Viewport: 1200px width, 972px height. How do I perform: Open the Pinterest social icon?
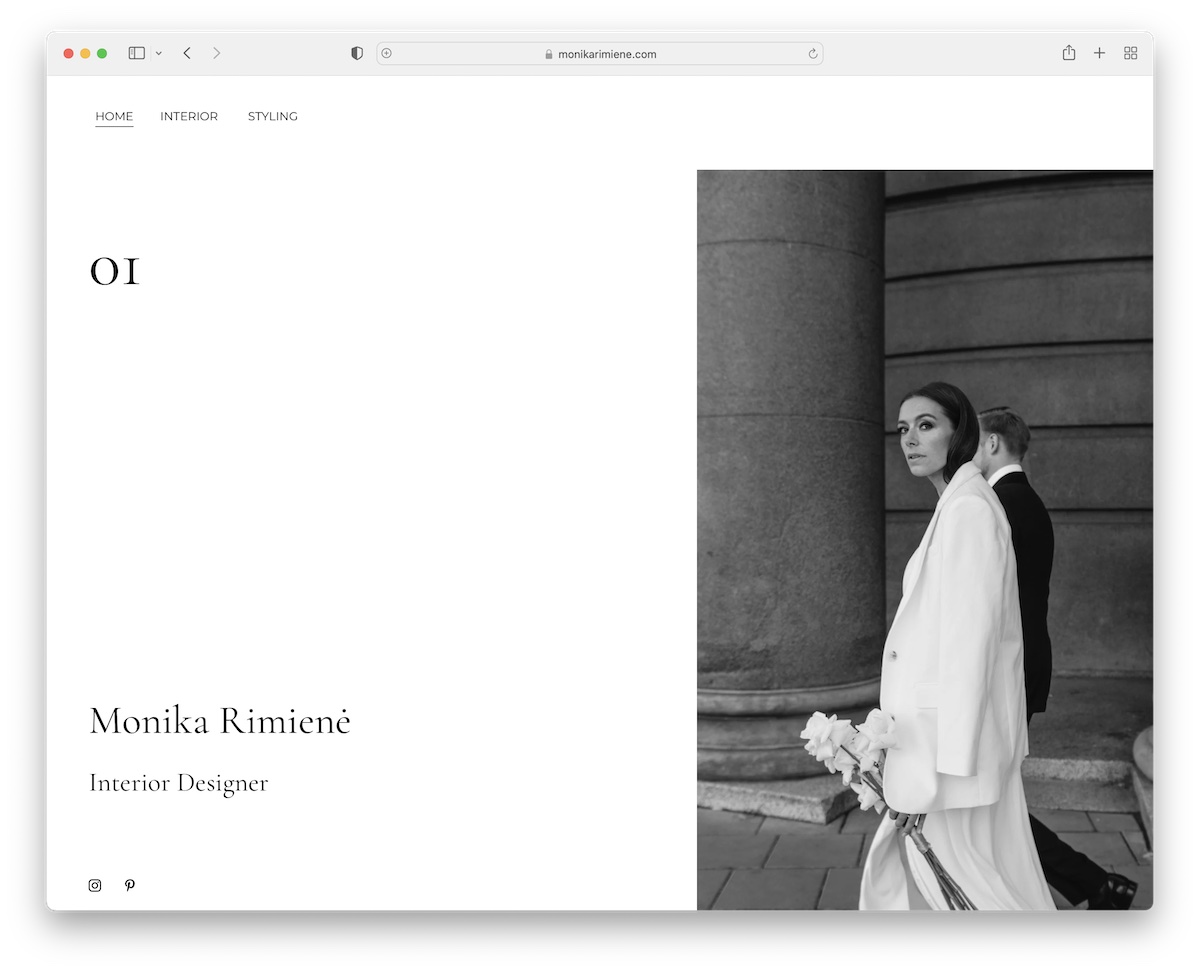(x=130, y=885)
